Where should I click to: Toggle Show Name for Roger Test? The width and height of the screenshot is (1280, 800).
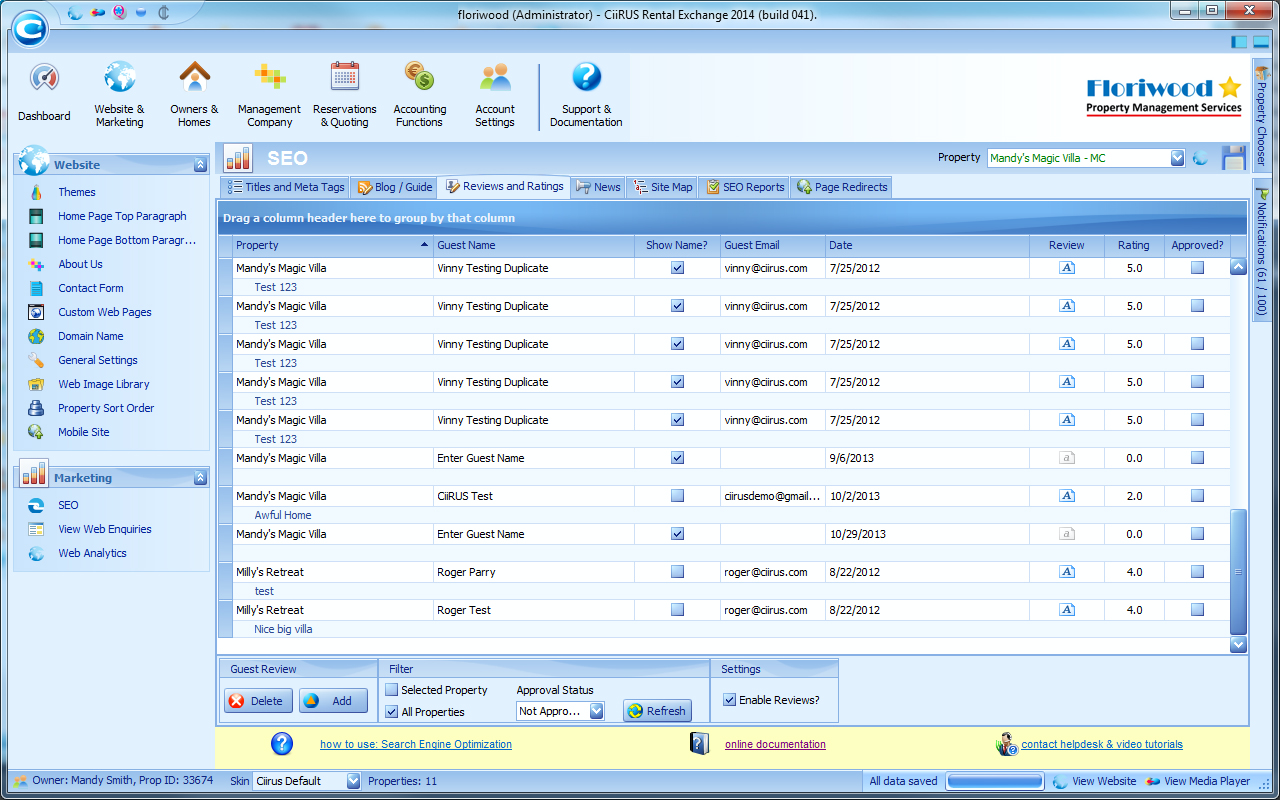678,610
